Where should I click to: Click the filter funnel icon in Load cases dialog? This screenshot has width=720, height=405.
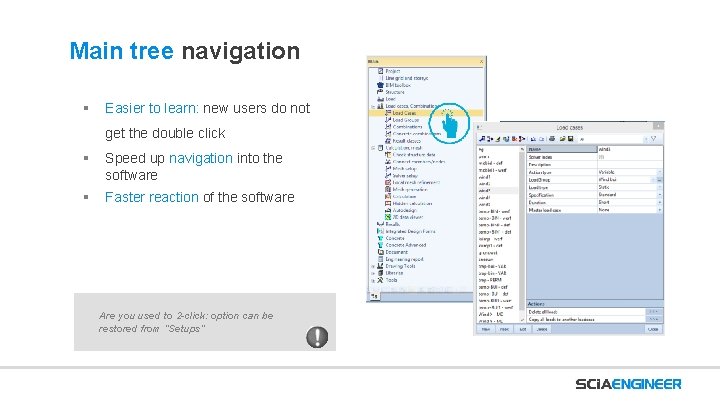click(653, 139)
